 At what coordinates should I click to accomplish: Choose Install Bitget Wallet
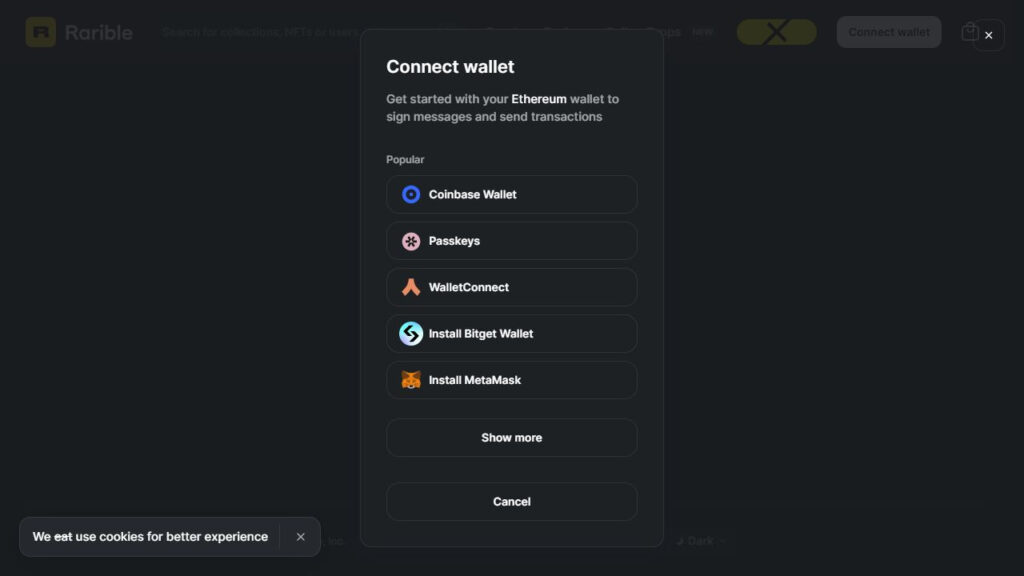point(511,334)
